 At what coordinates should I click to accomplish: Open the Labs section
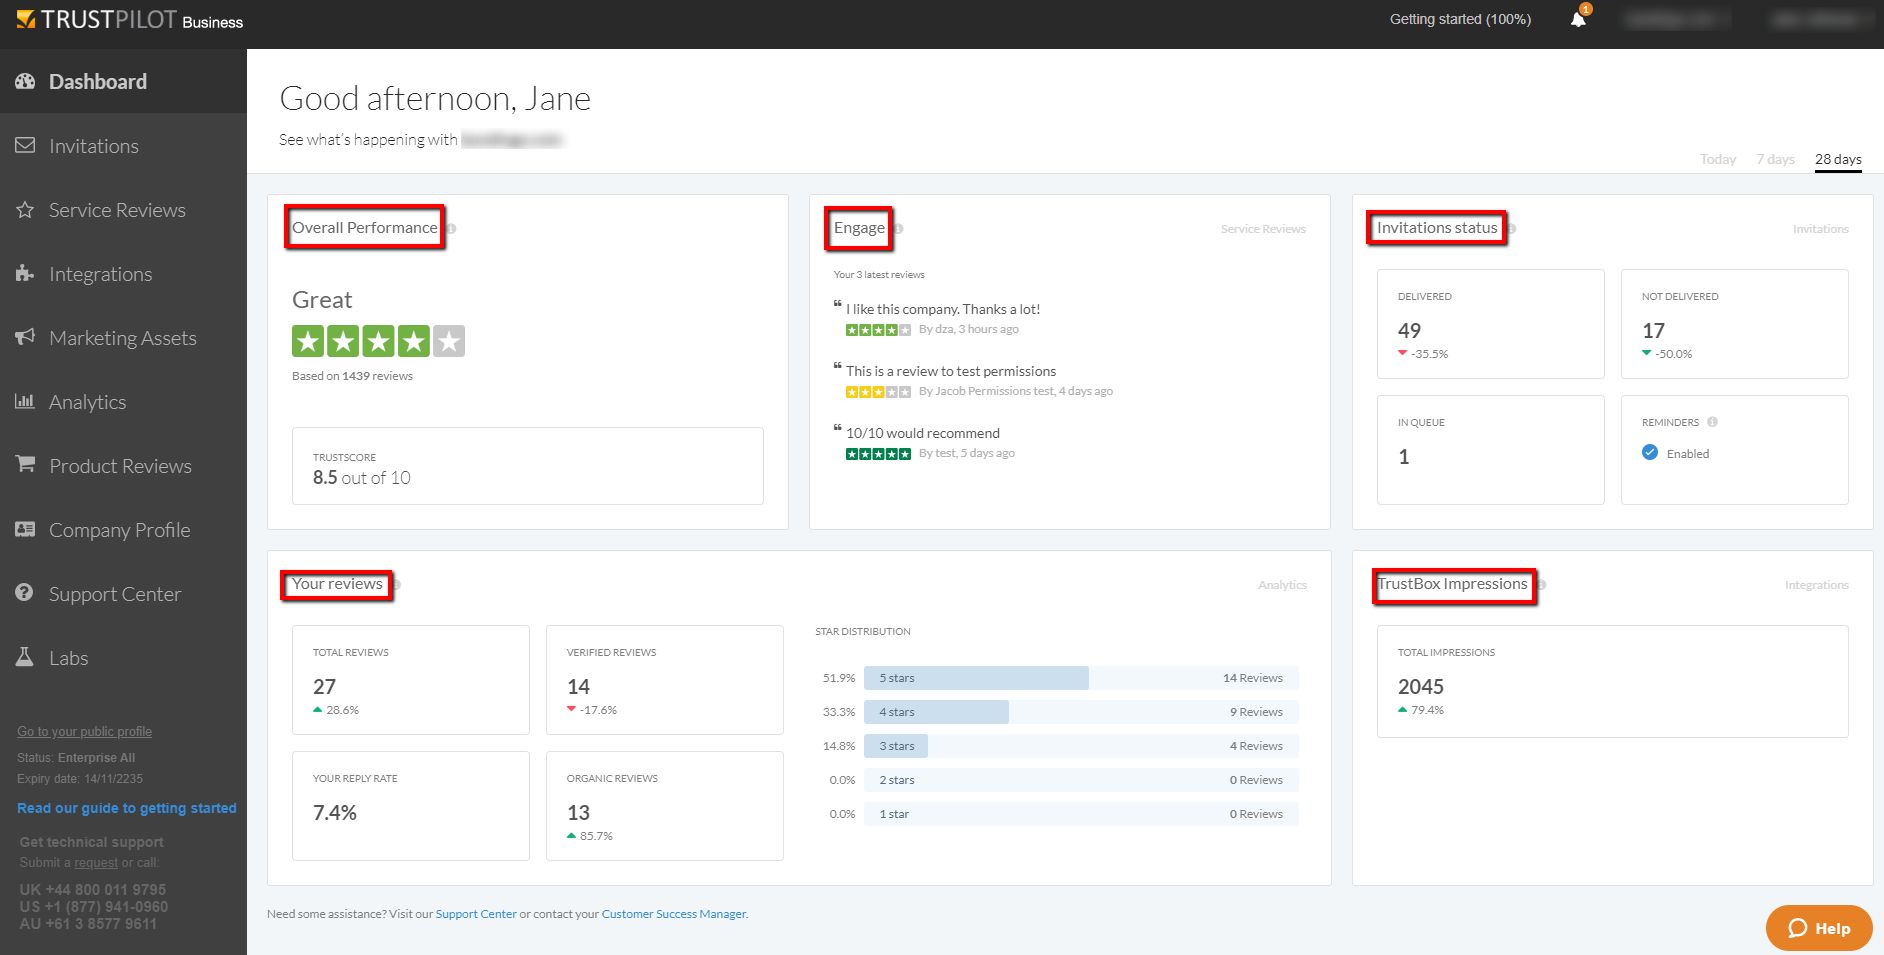[x=123, y=658]
